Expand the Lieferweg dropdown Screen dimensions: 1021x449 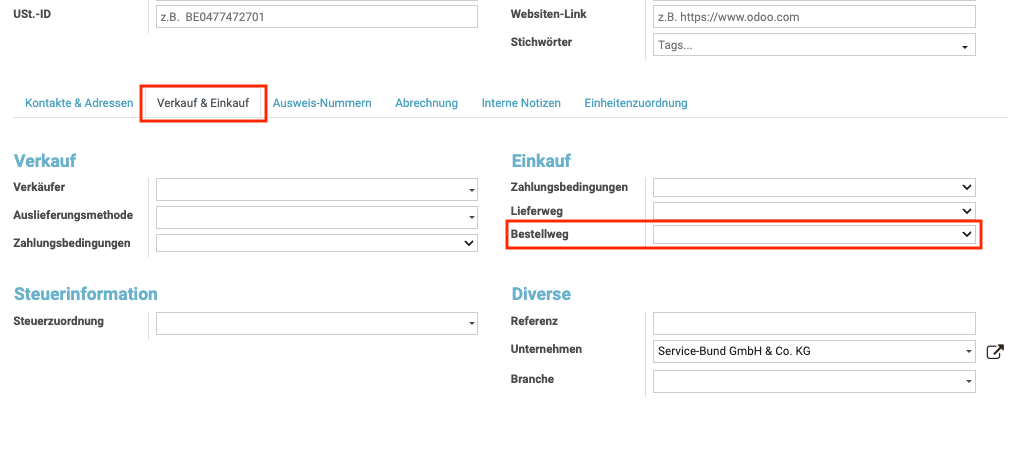click(813, 211)
